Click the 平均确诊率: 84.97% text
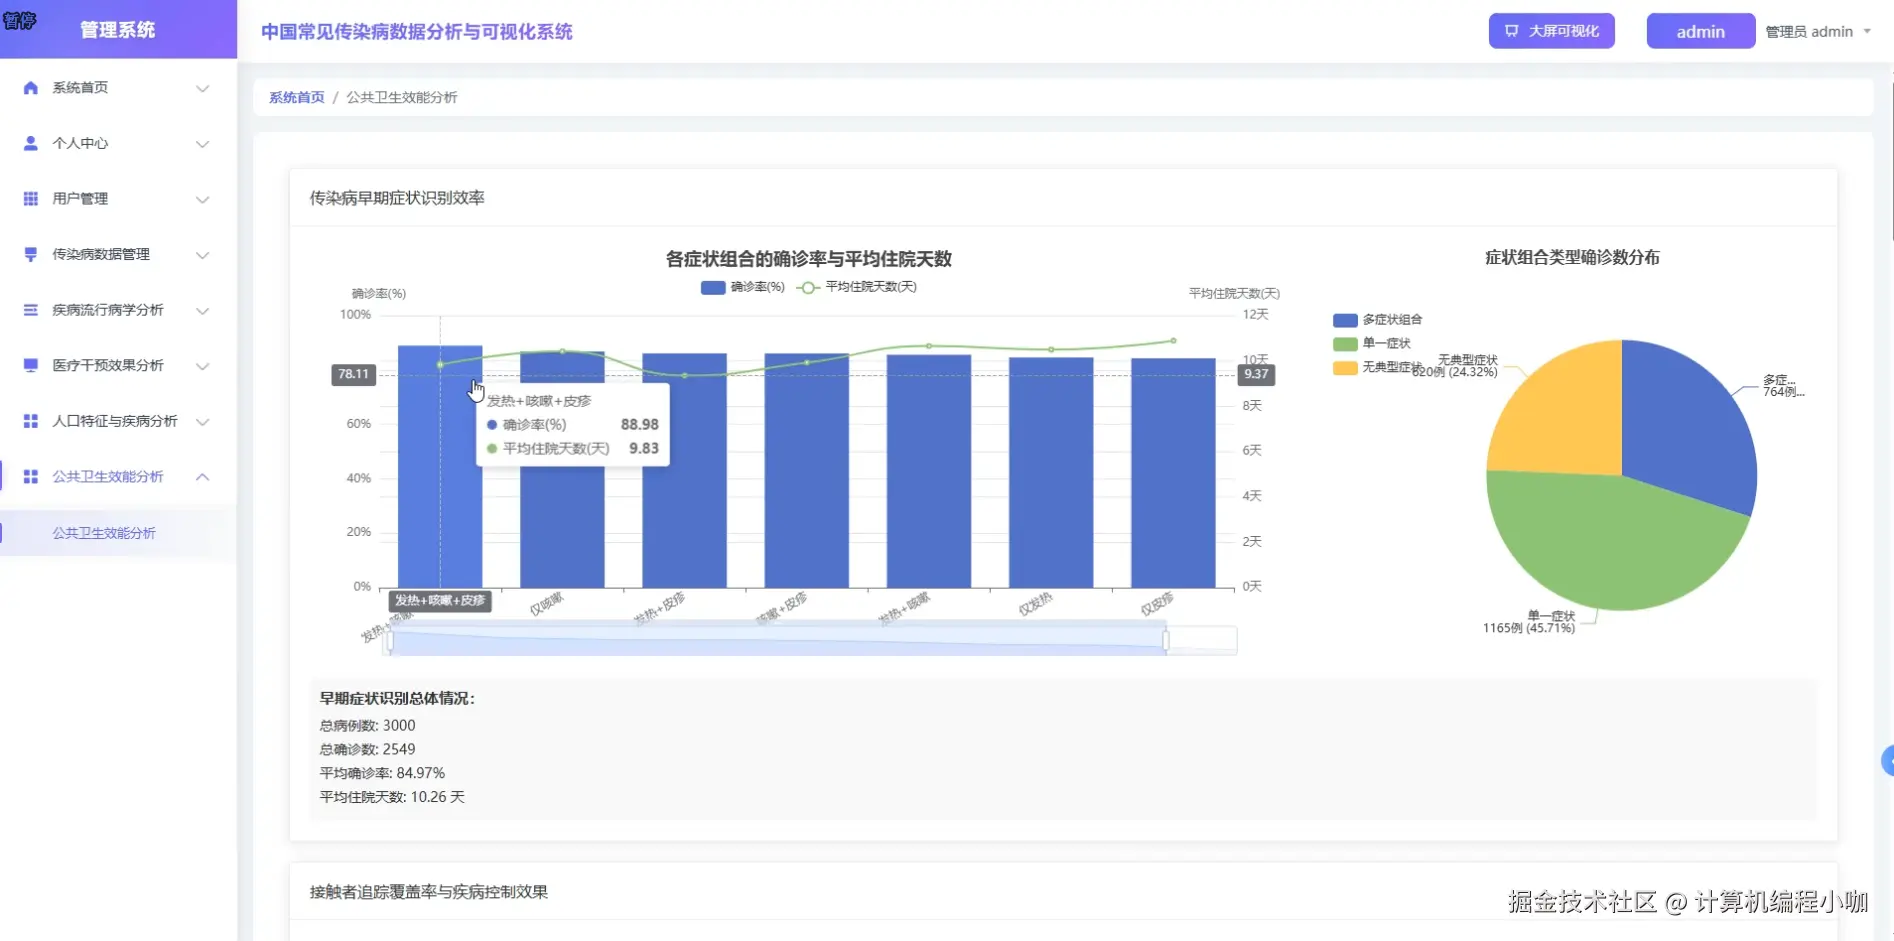The image size is (1894, 941). pos(382,774)
